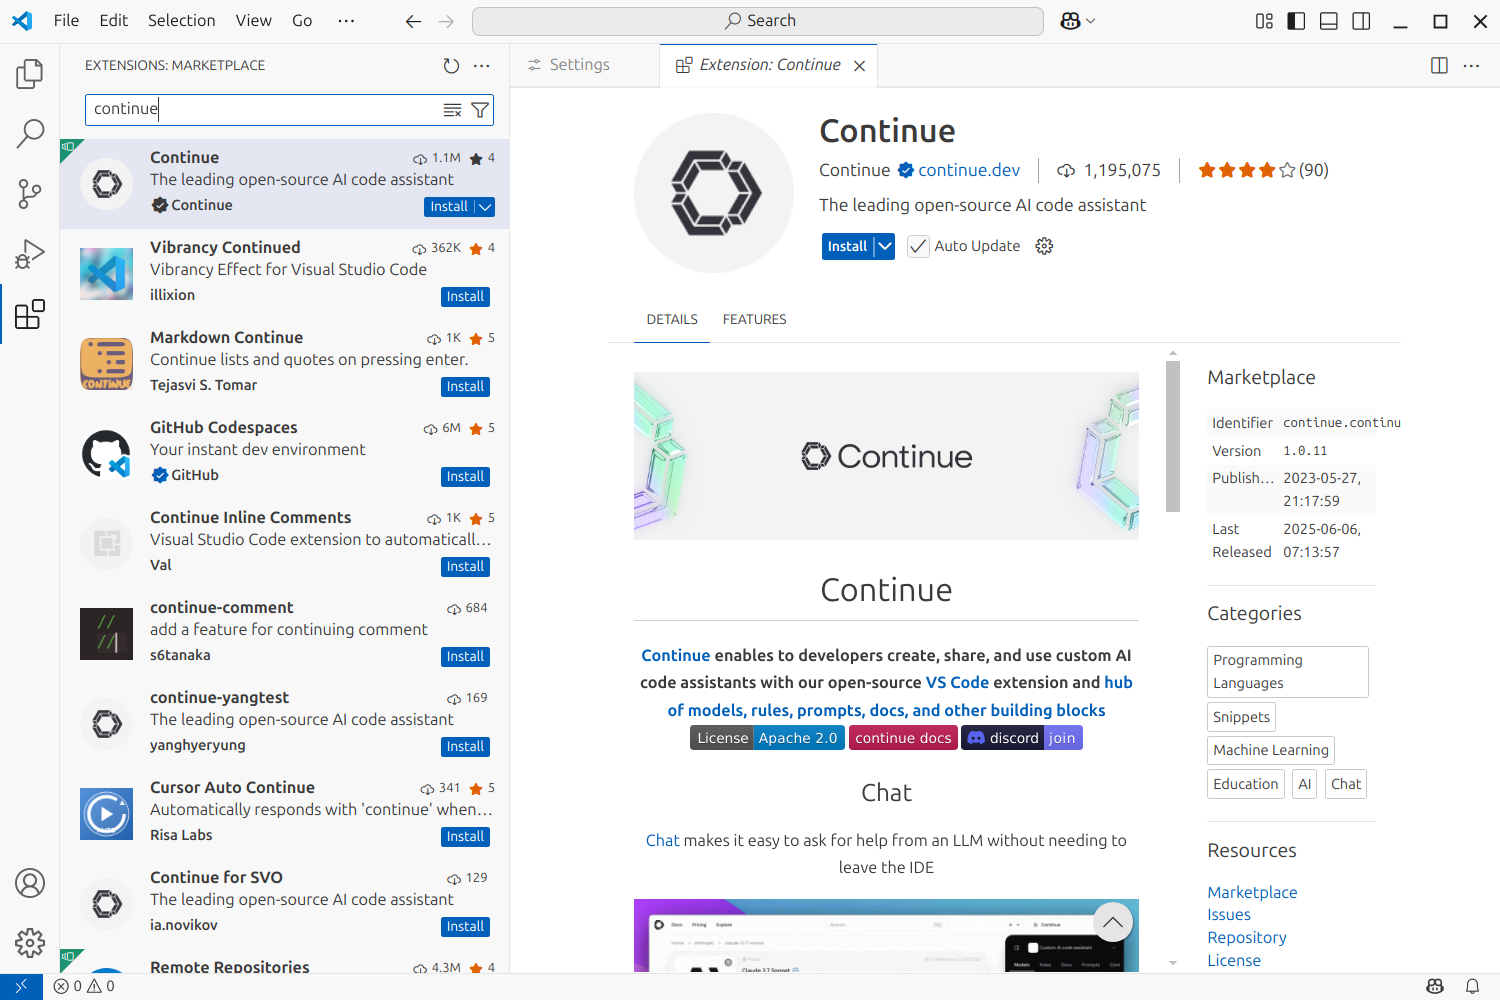Open Views and More Actions in Extensions sidebar
Viewport: 1500px width, 1000px height.
(482, 66)
